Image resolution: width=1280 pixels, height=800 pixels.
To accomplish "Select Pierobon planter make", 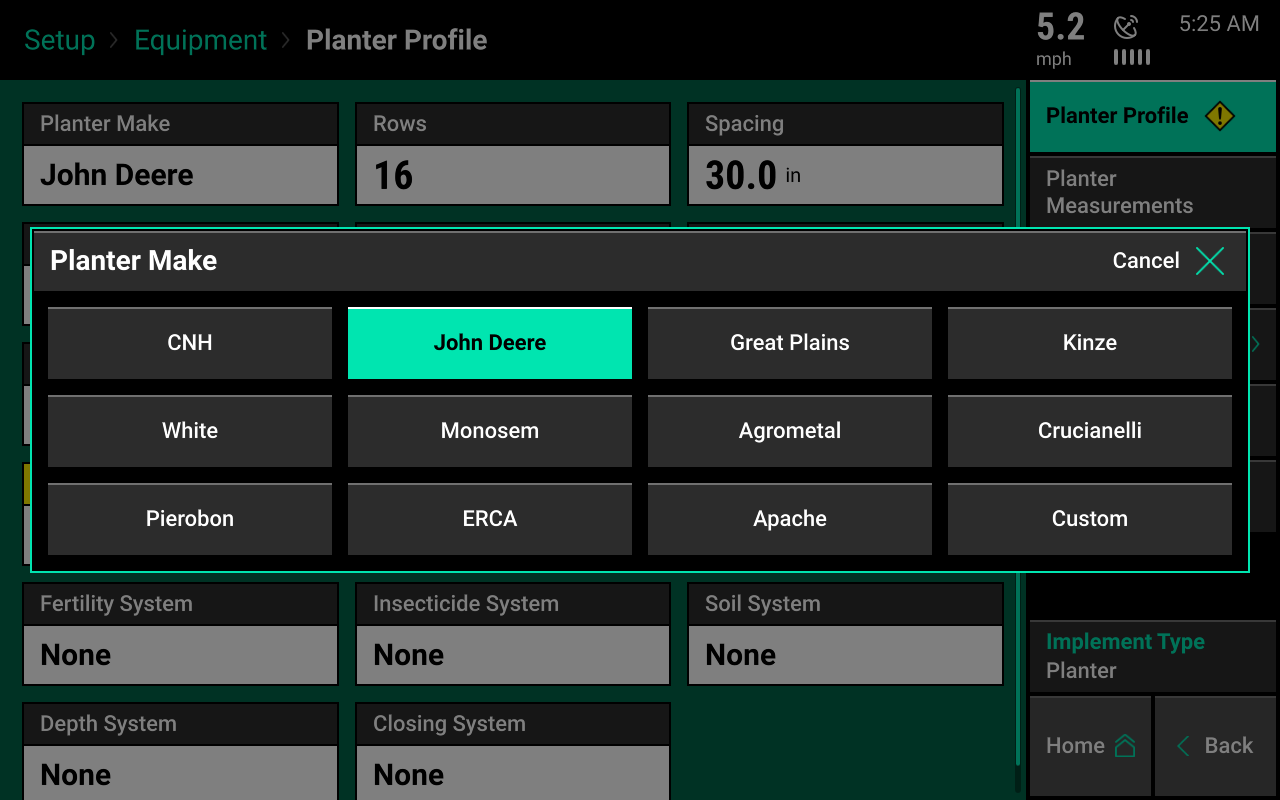I will tap(190, 519).
